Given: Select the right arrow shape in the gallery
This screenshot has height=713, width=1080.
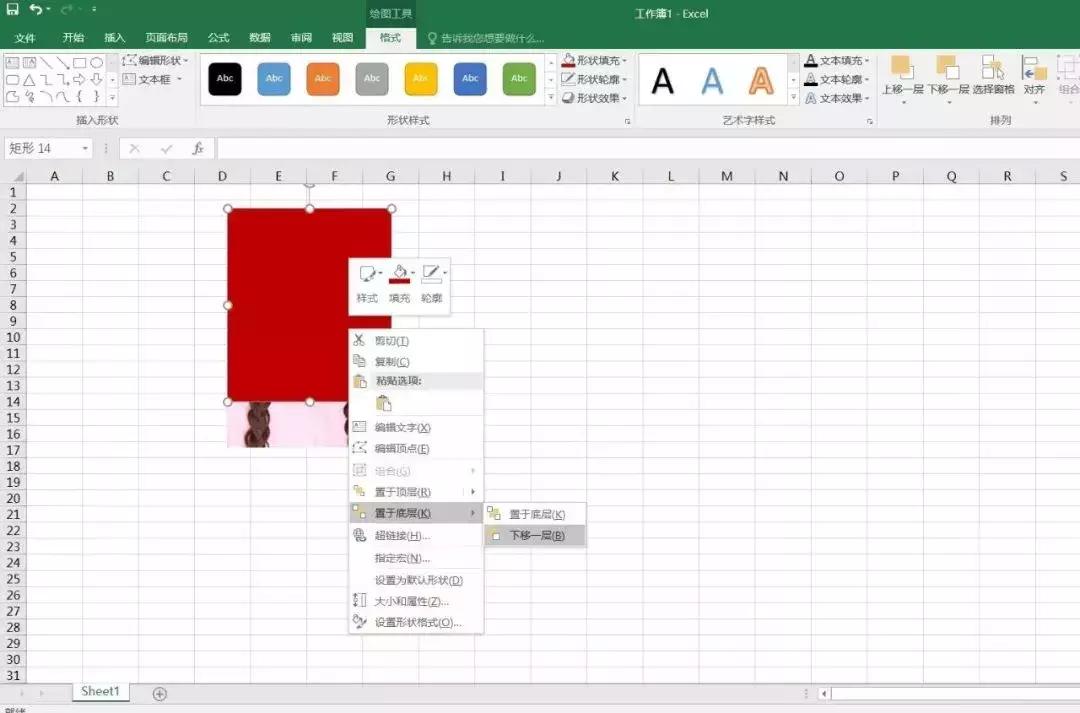Looking at the screenshot, I should coord(79,80).
